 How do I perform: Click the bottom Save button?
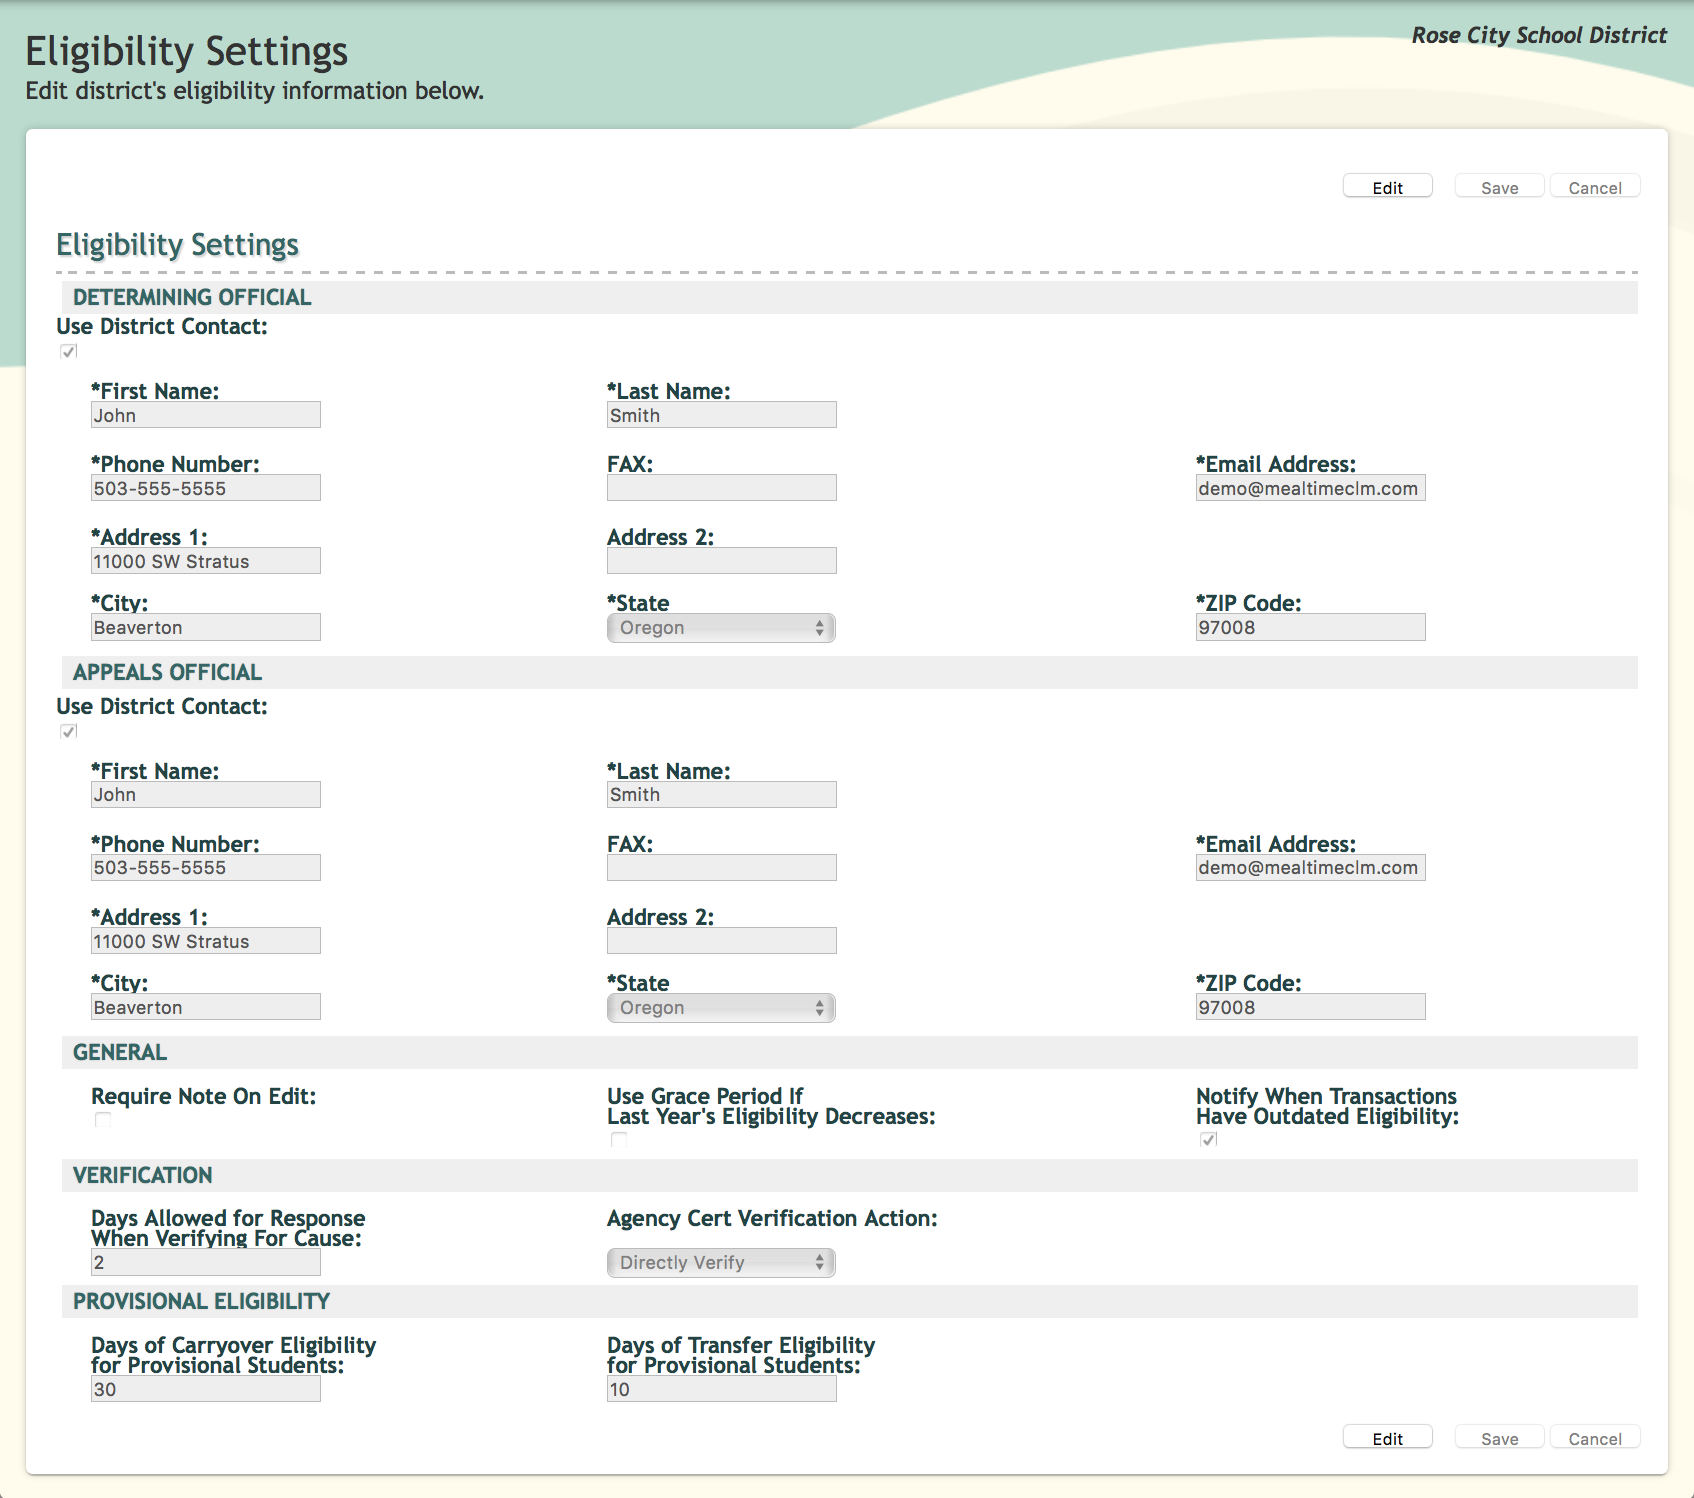[x=1499, y=1438]
